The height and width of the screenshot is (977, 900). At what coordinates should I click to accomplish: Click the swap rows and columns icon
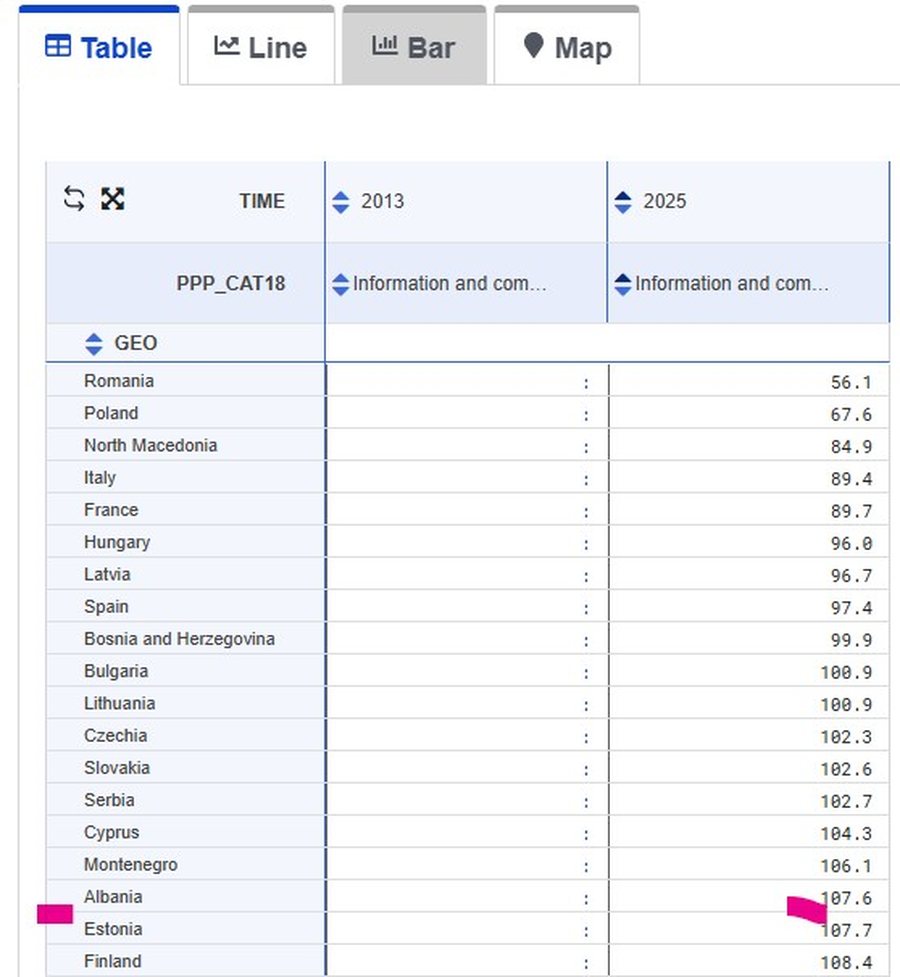pyautogui.click(x=74, y=199)
